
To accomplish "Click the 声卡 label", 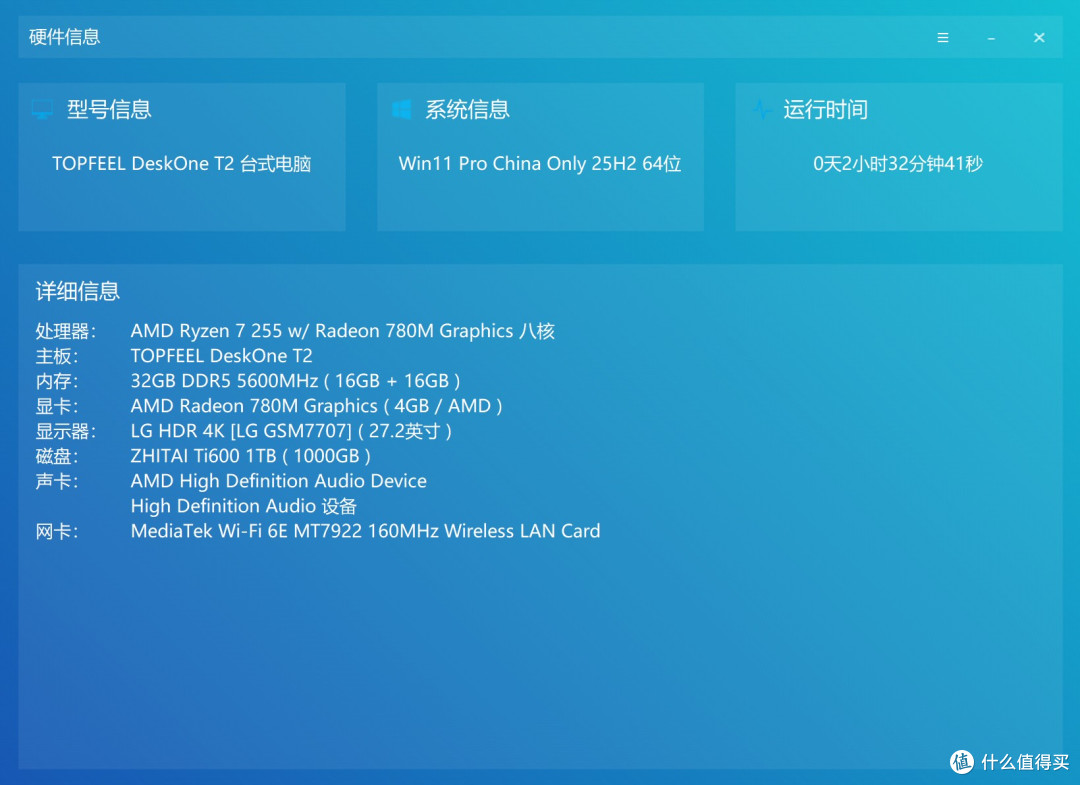I will click(x=56, y=481).
